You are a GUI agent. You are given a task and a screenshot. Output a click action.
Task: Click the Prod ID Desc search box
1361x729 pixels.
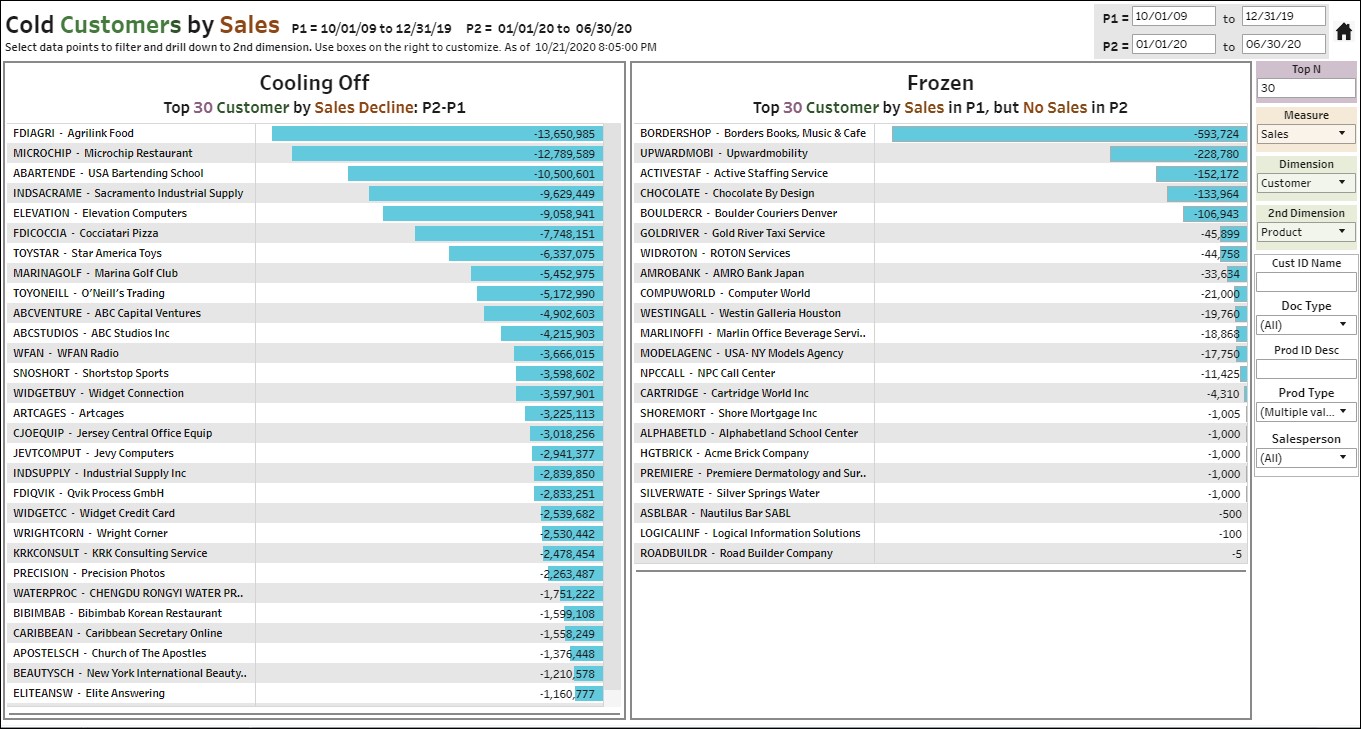tap(1306, 369)
